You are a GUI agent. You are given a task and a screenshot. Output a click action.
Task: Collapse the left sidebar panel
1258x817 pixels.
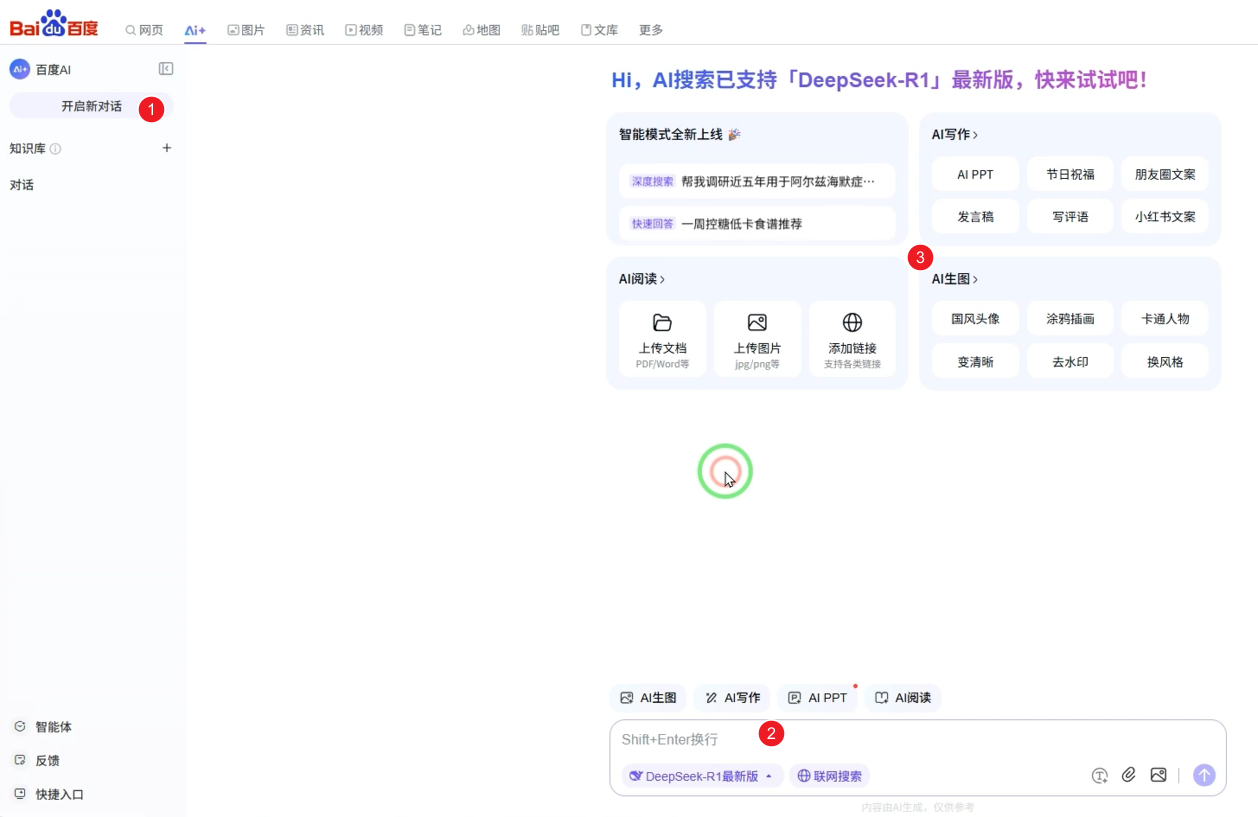click(166, 69)
